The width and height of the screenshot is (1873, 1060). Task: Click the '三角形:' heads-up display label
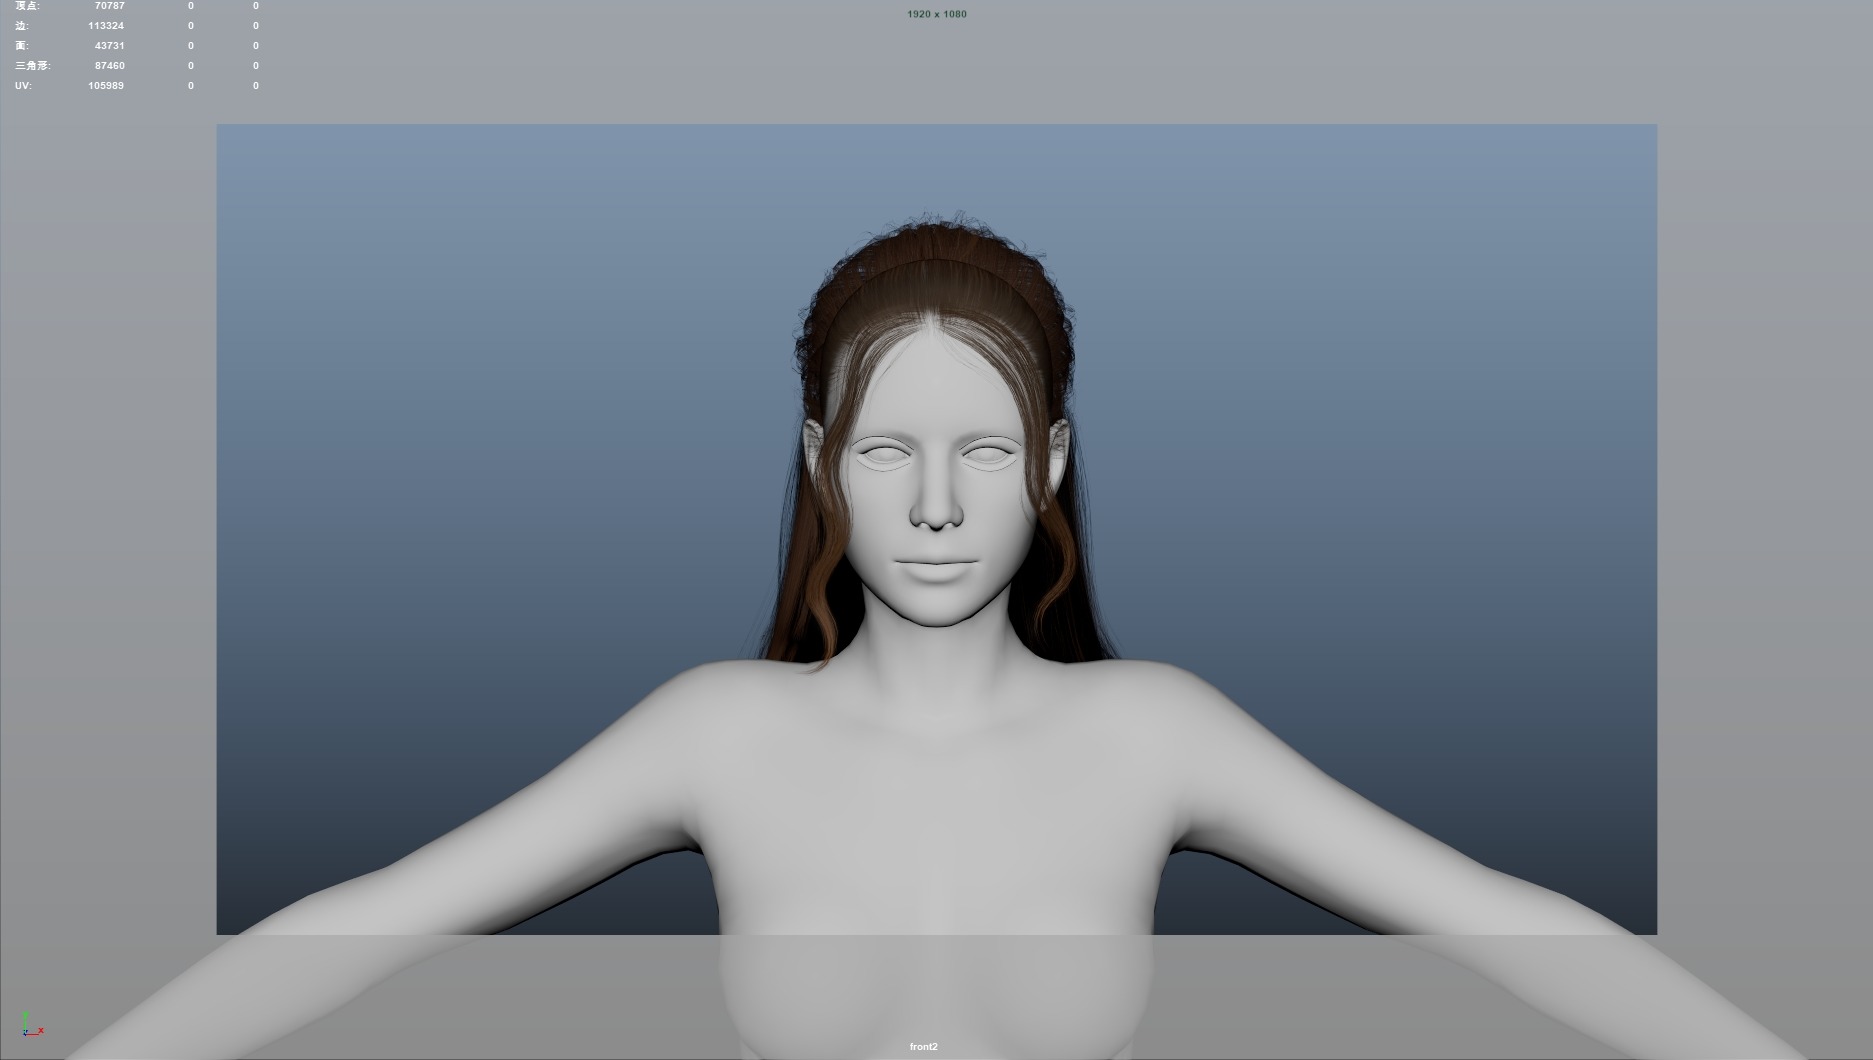point(33,66)
